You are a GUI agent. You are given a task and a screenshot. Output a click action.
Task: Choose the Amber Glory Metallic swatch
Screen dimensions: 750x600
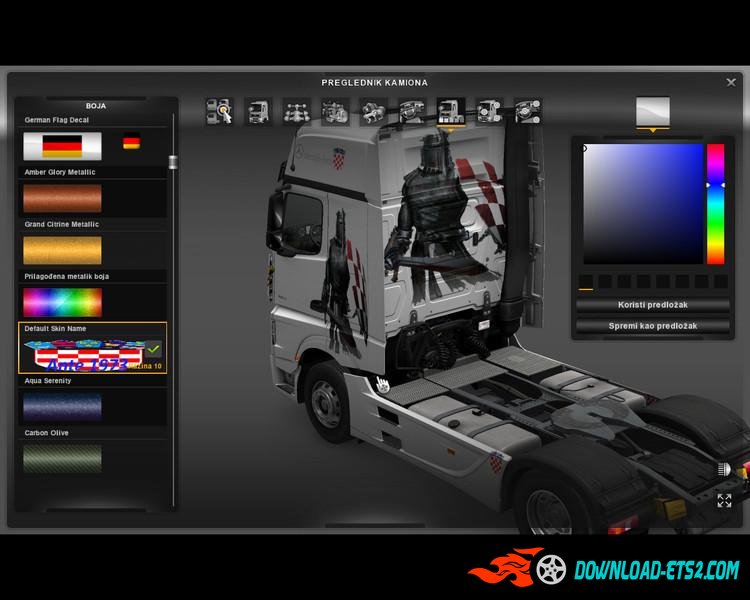point(62,198)
